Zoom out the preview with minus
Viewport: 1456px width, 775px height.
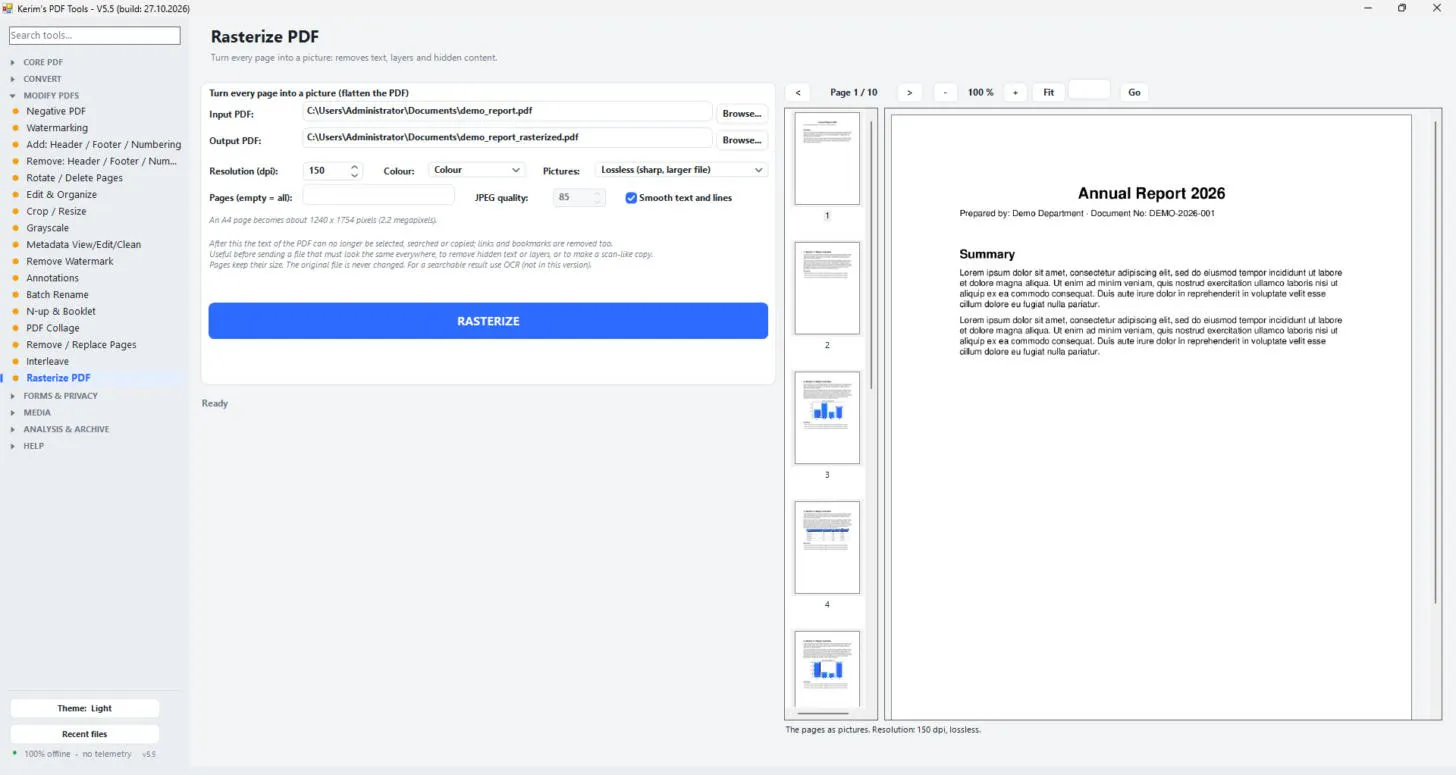[x=945, y=92]
